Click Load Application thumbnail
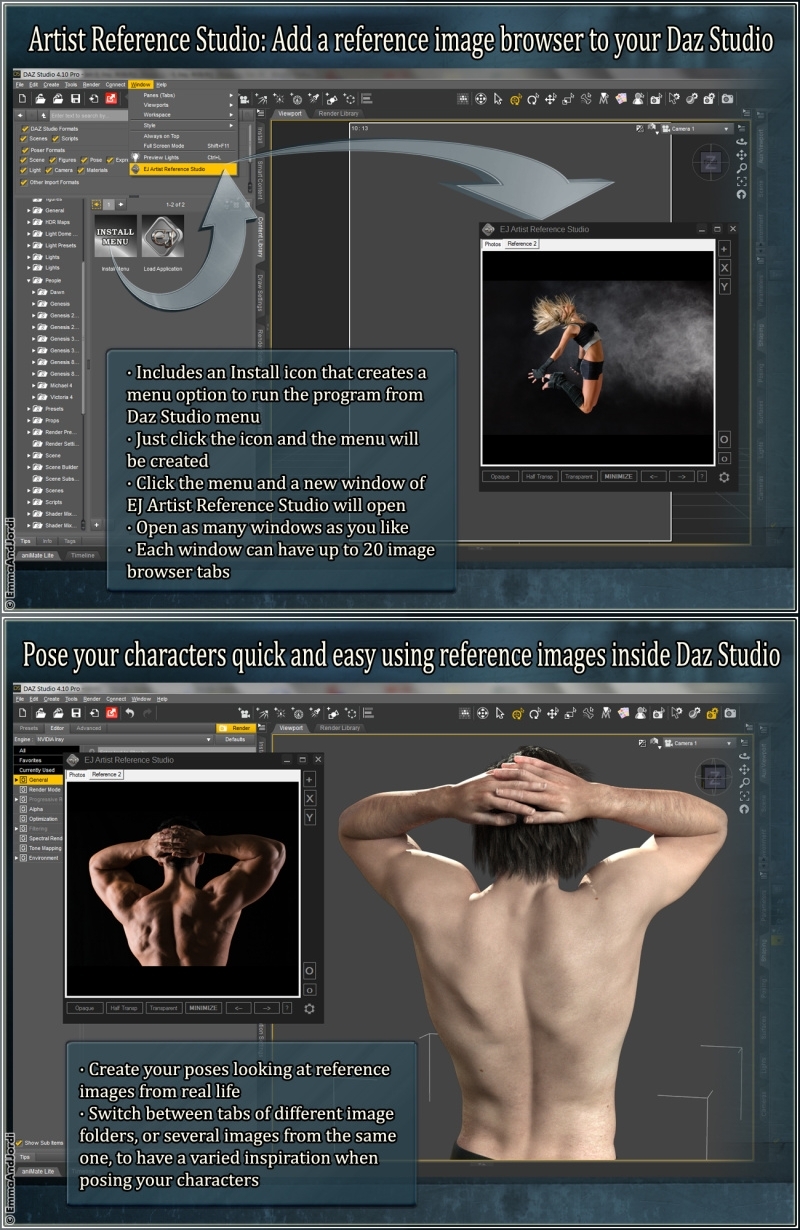This screenshot has height=1230, width=800. 162,237
